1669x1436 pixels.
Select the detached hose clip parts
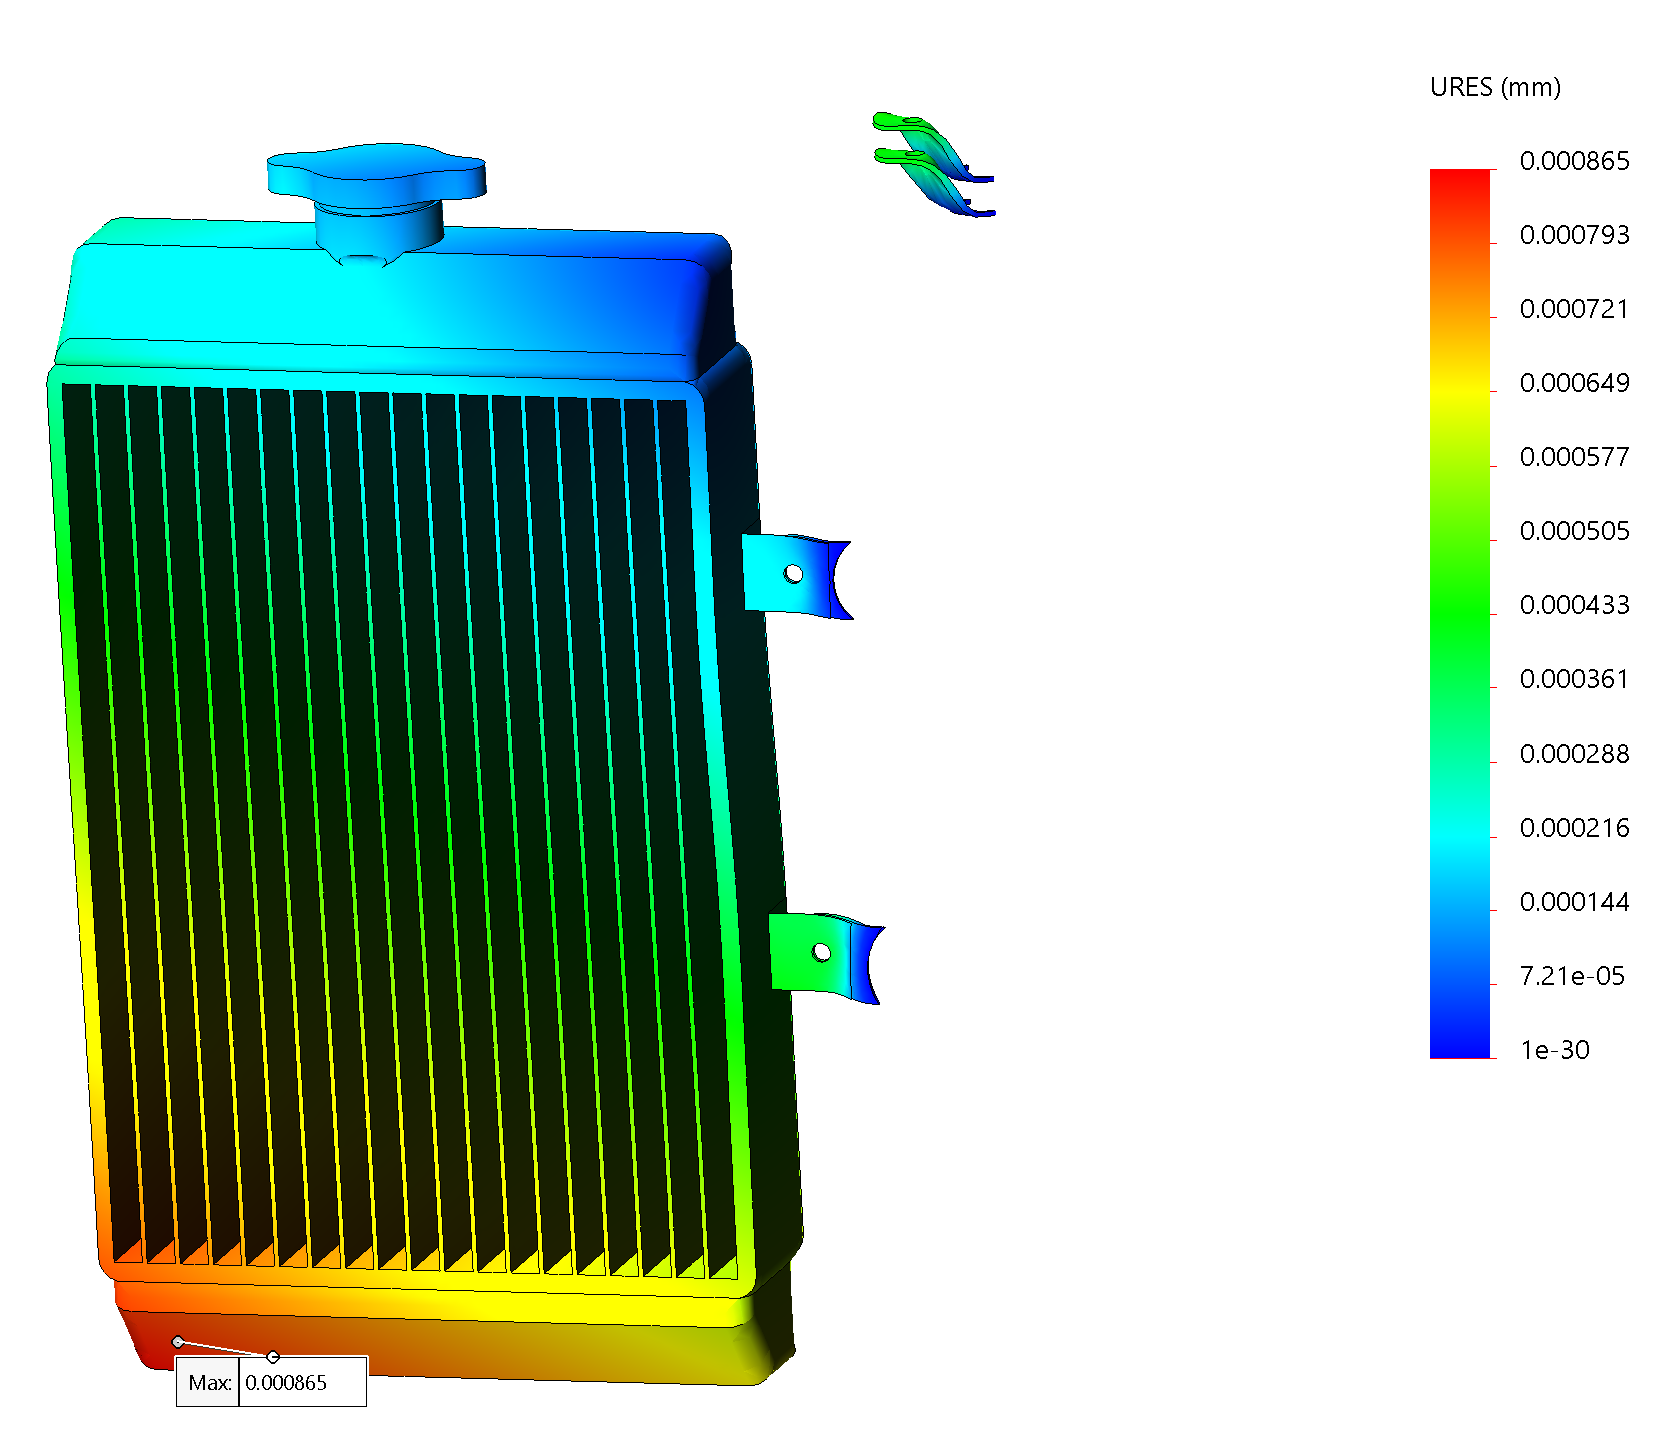(x=933, y=164)
